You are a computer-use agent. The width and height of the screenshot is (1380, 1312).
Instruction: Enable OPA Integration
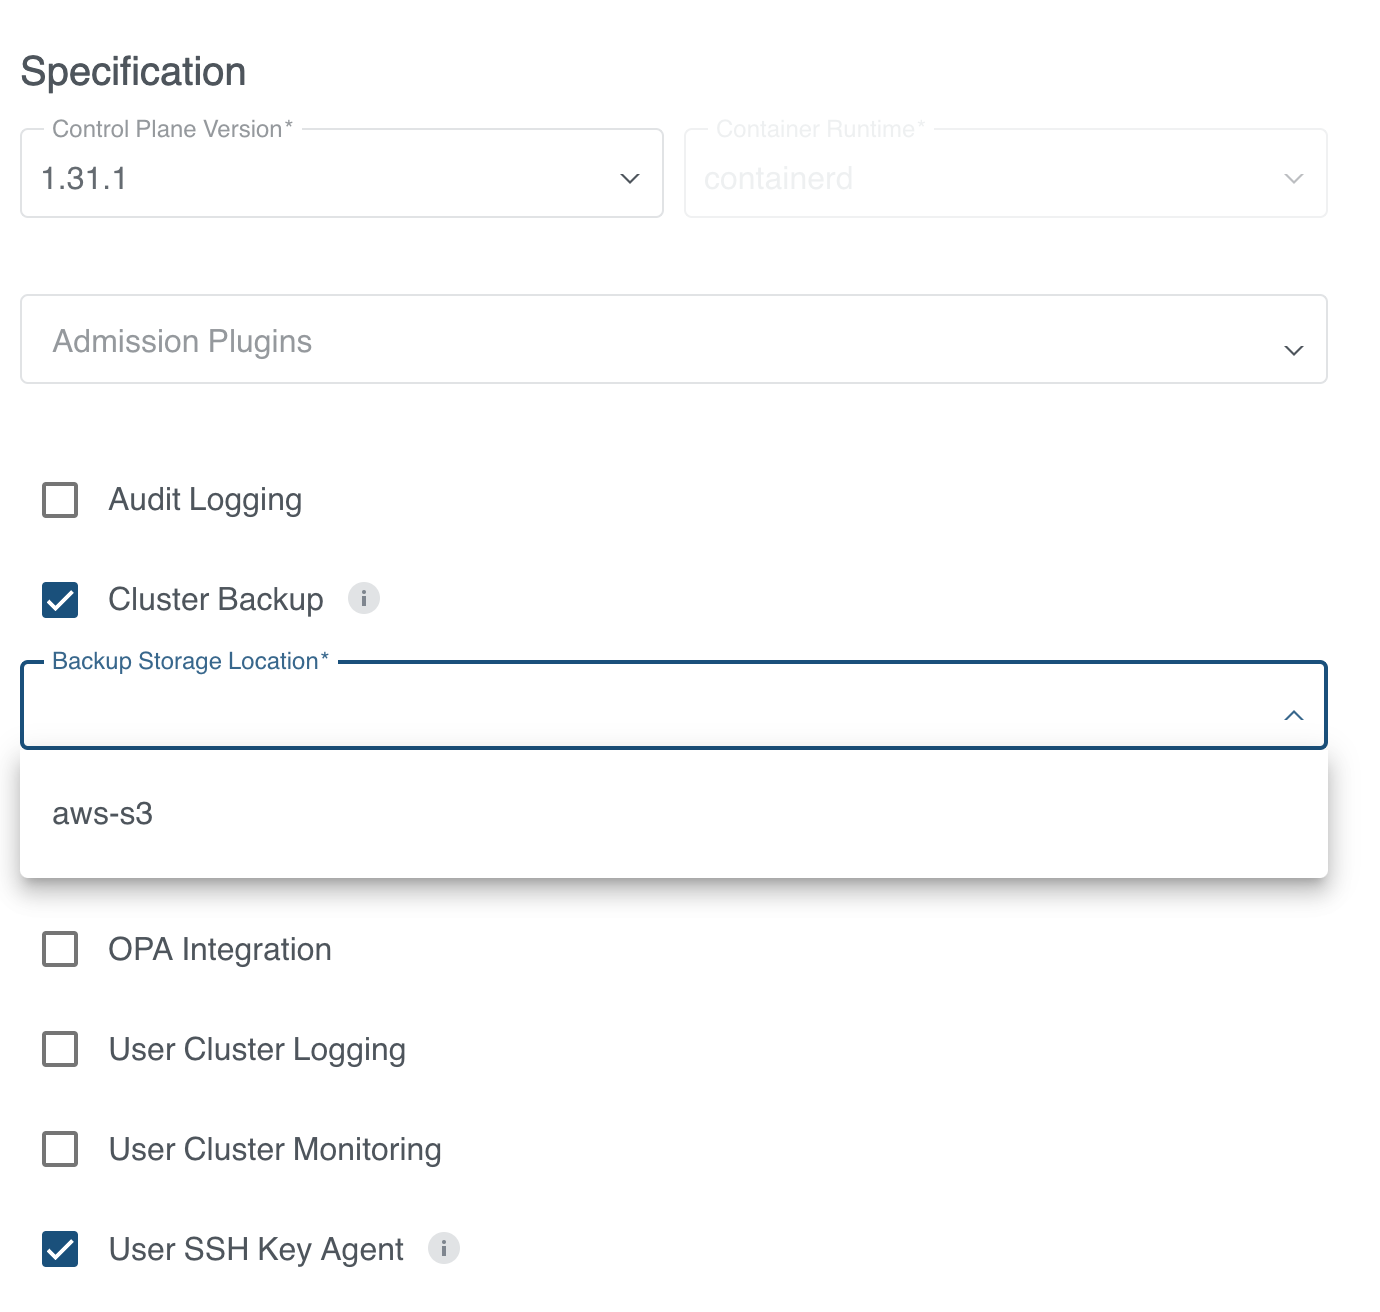click(x=59, y=950)
